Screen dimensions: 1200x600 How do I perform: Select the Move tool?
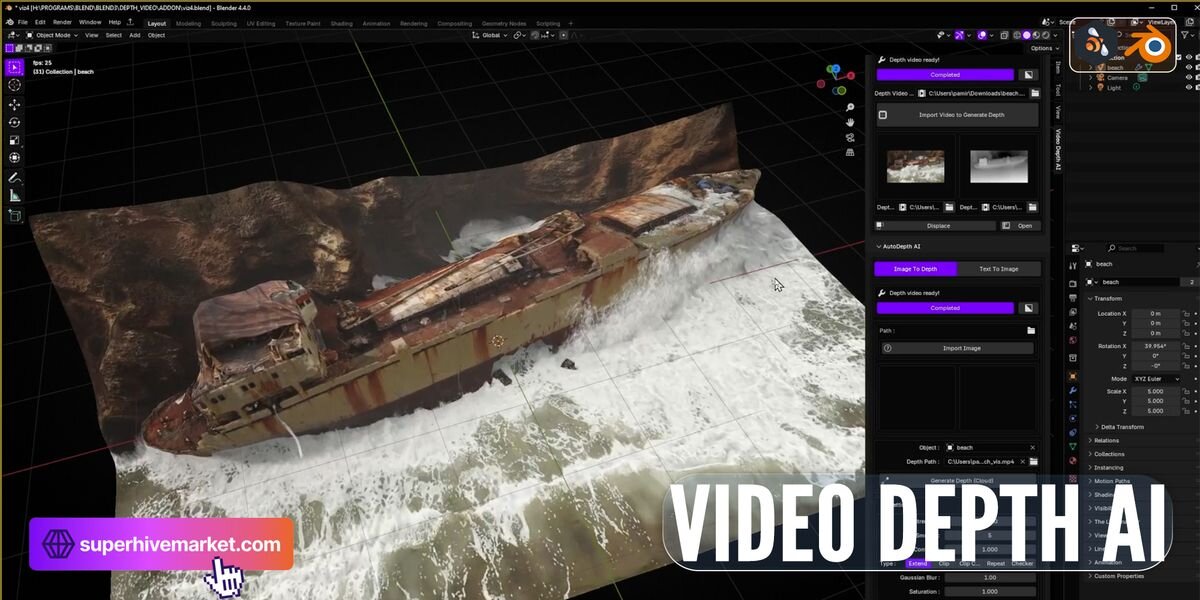(x=15, y=104)
